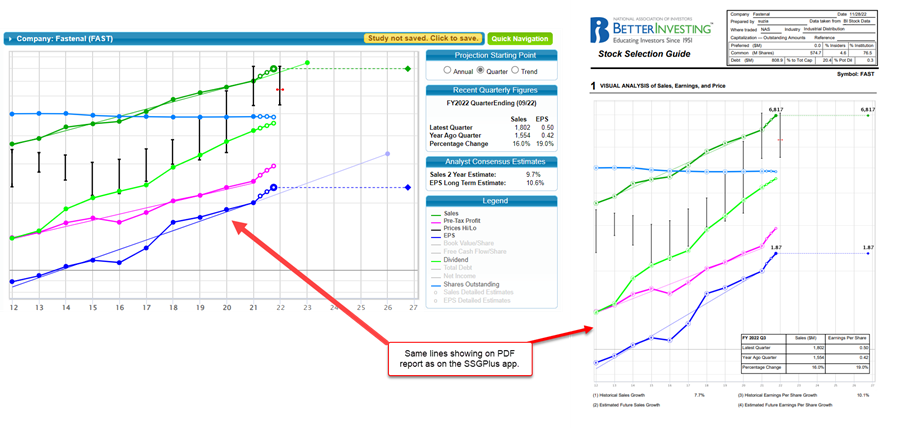Click Sales 2 Year Estimate value 9.7%

coord(533,174)
